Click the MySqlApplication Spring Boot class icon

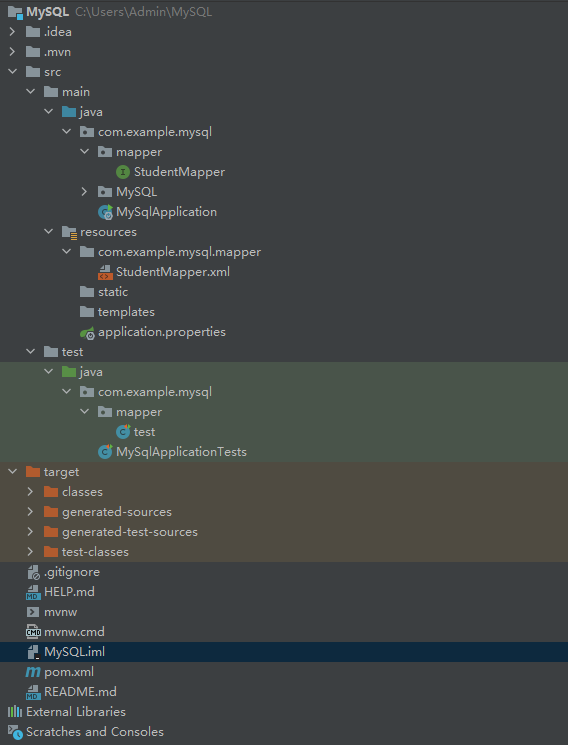click(105, 212)
